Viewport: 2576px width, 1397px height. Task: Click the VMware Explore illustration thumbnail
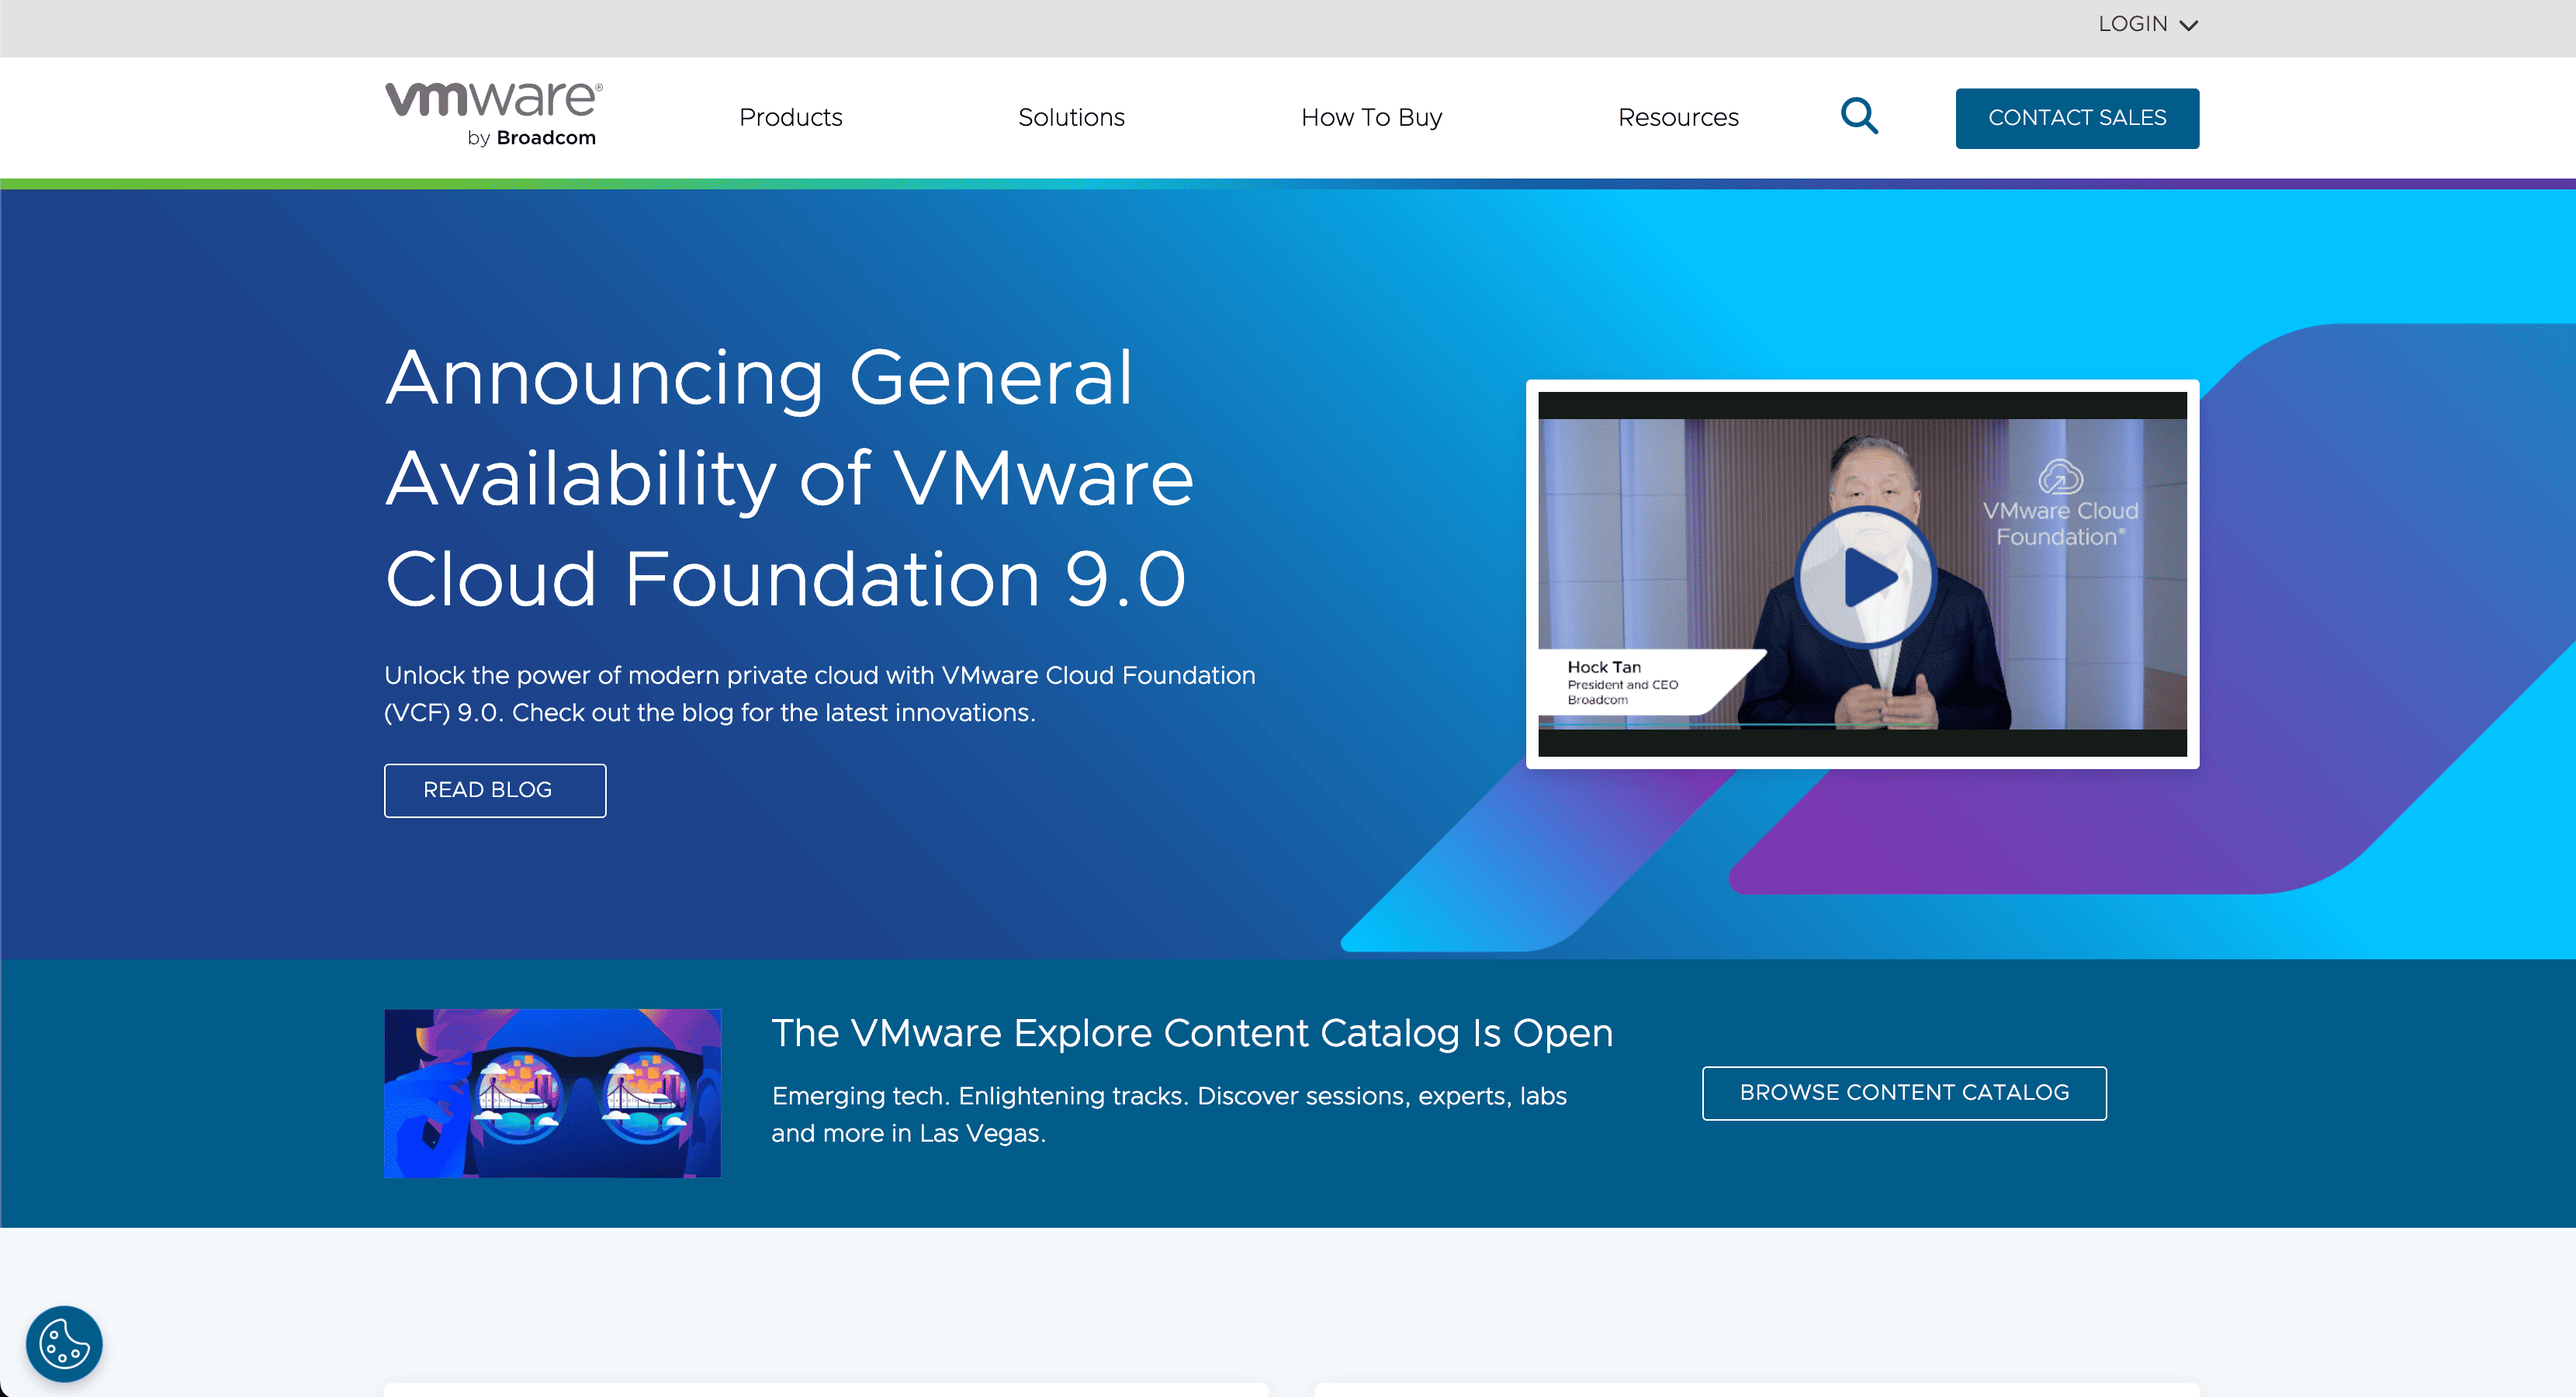click(x=552, y=1092)
